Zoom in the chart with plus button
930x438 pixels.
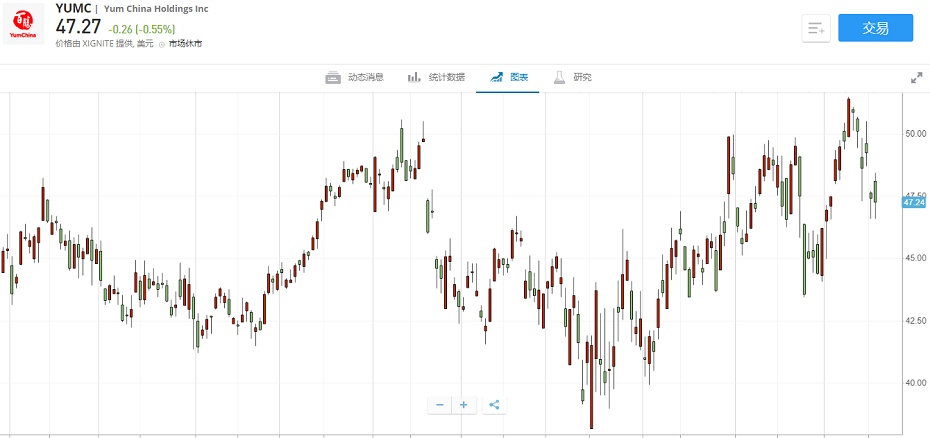tap(464, 405)
